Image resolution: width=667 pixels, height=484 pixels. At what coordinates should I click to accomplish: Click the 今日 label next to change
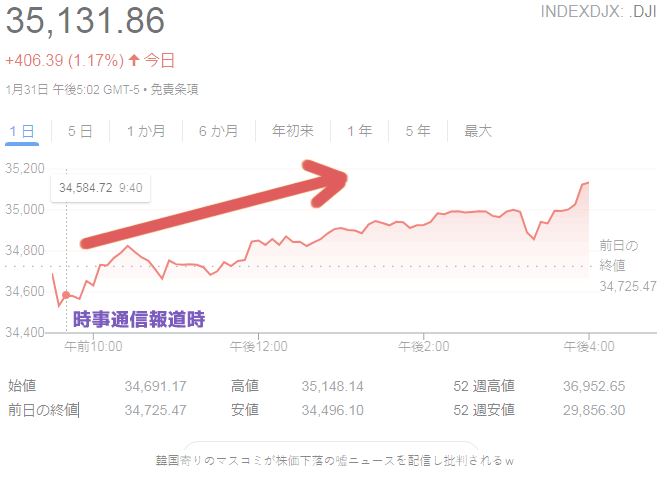[x=159, y=60]
